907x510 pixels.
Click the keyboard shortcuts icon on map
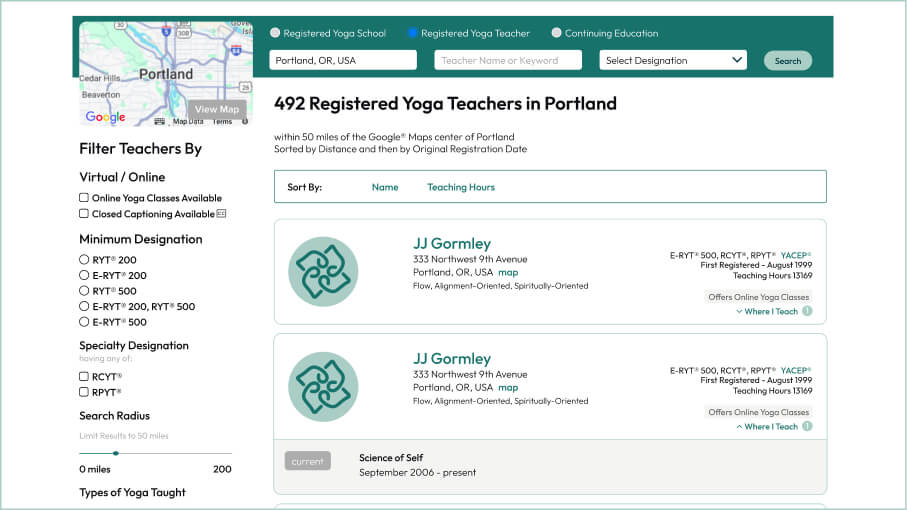point(159,121)
